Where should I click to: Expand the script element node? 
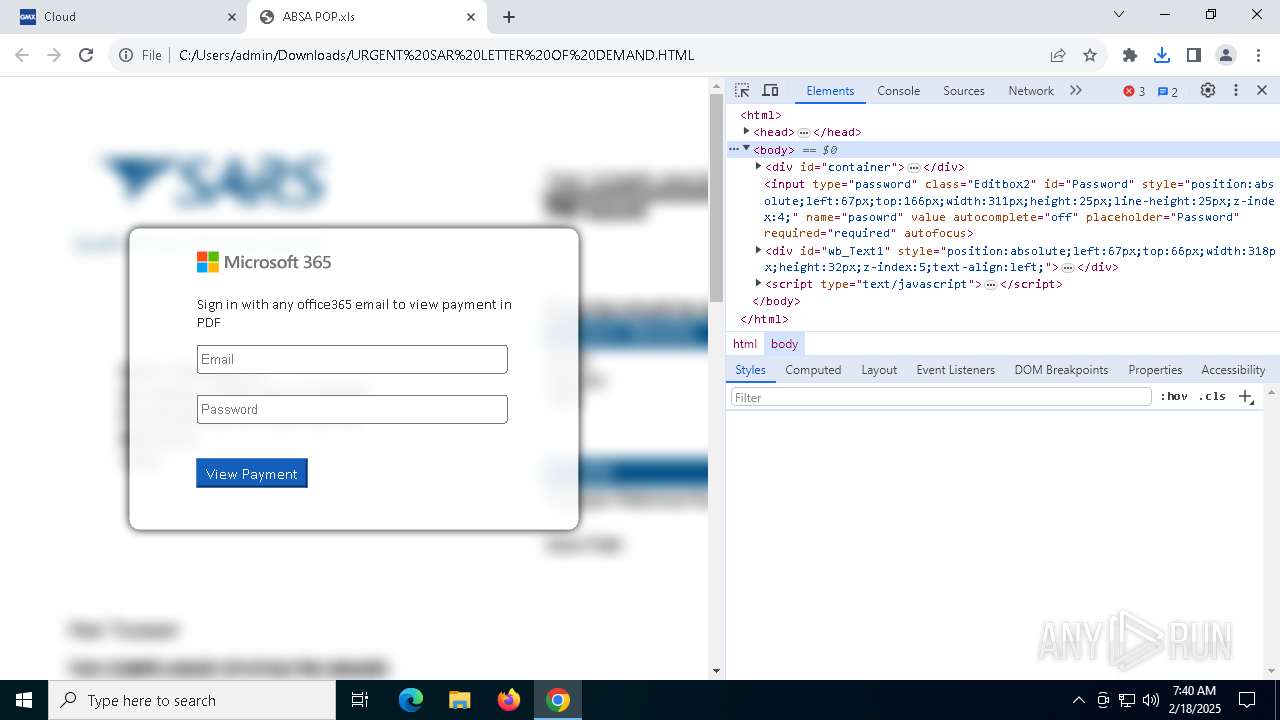coord(758,283)
